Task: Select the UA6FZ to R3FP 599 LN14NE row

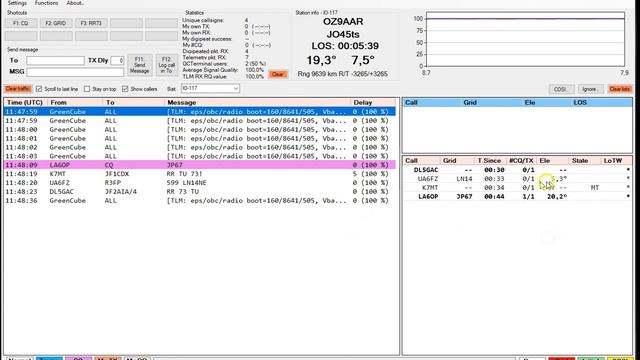Action: [200, 183]
